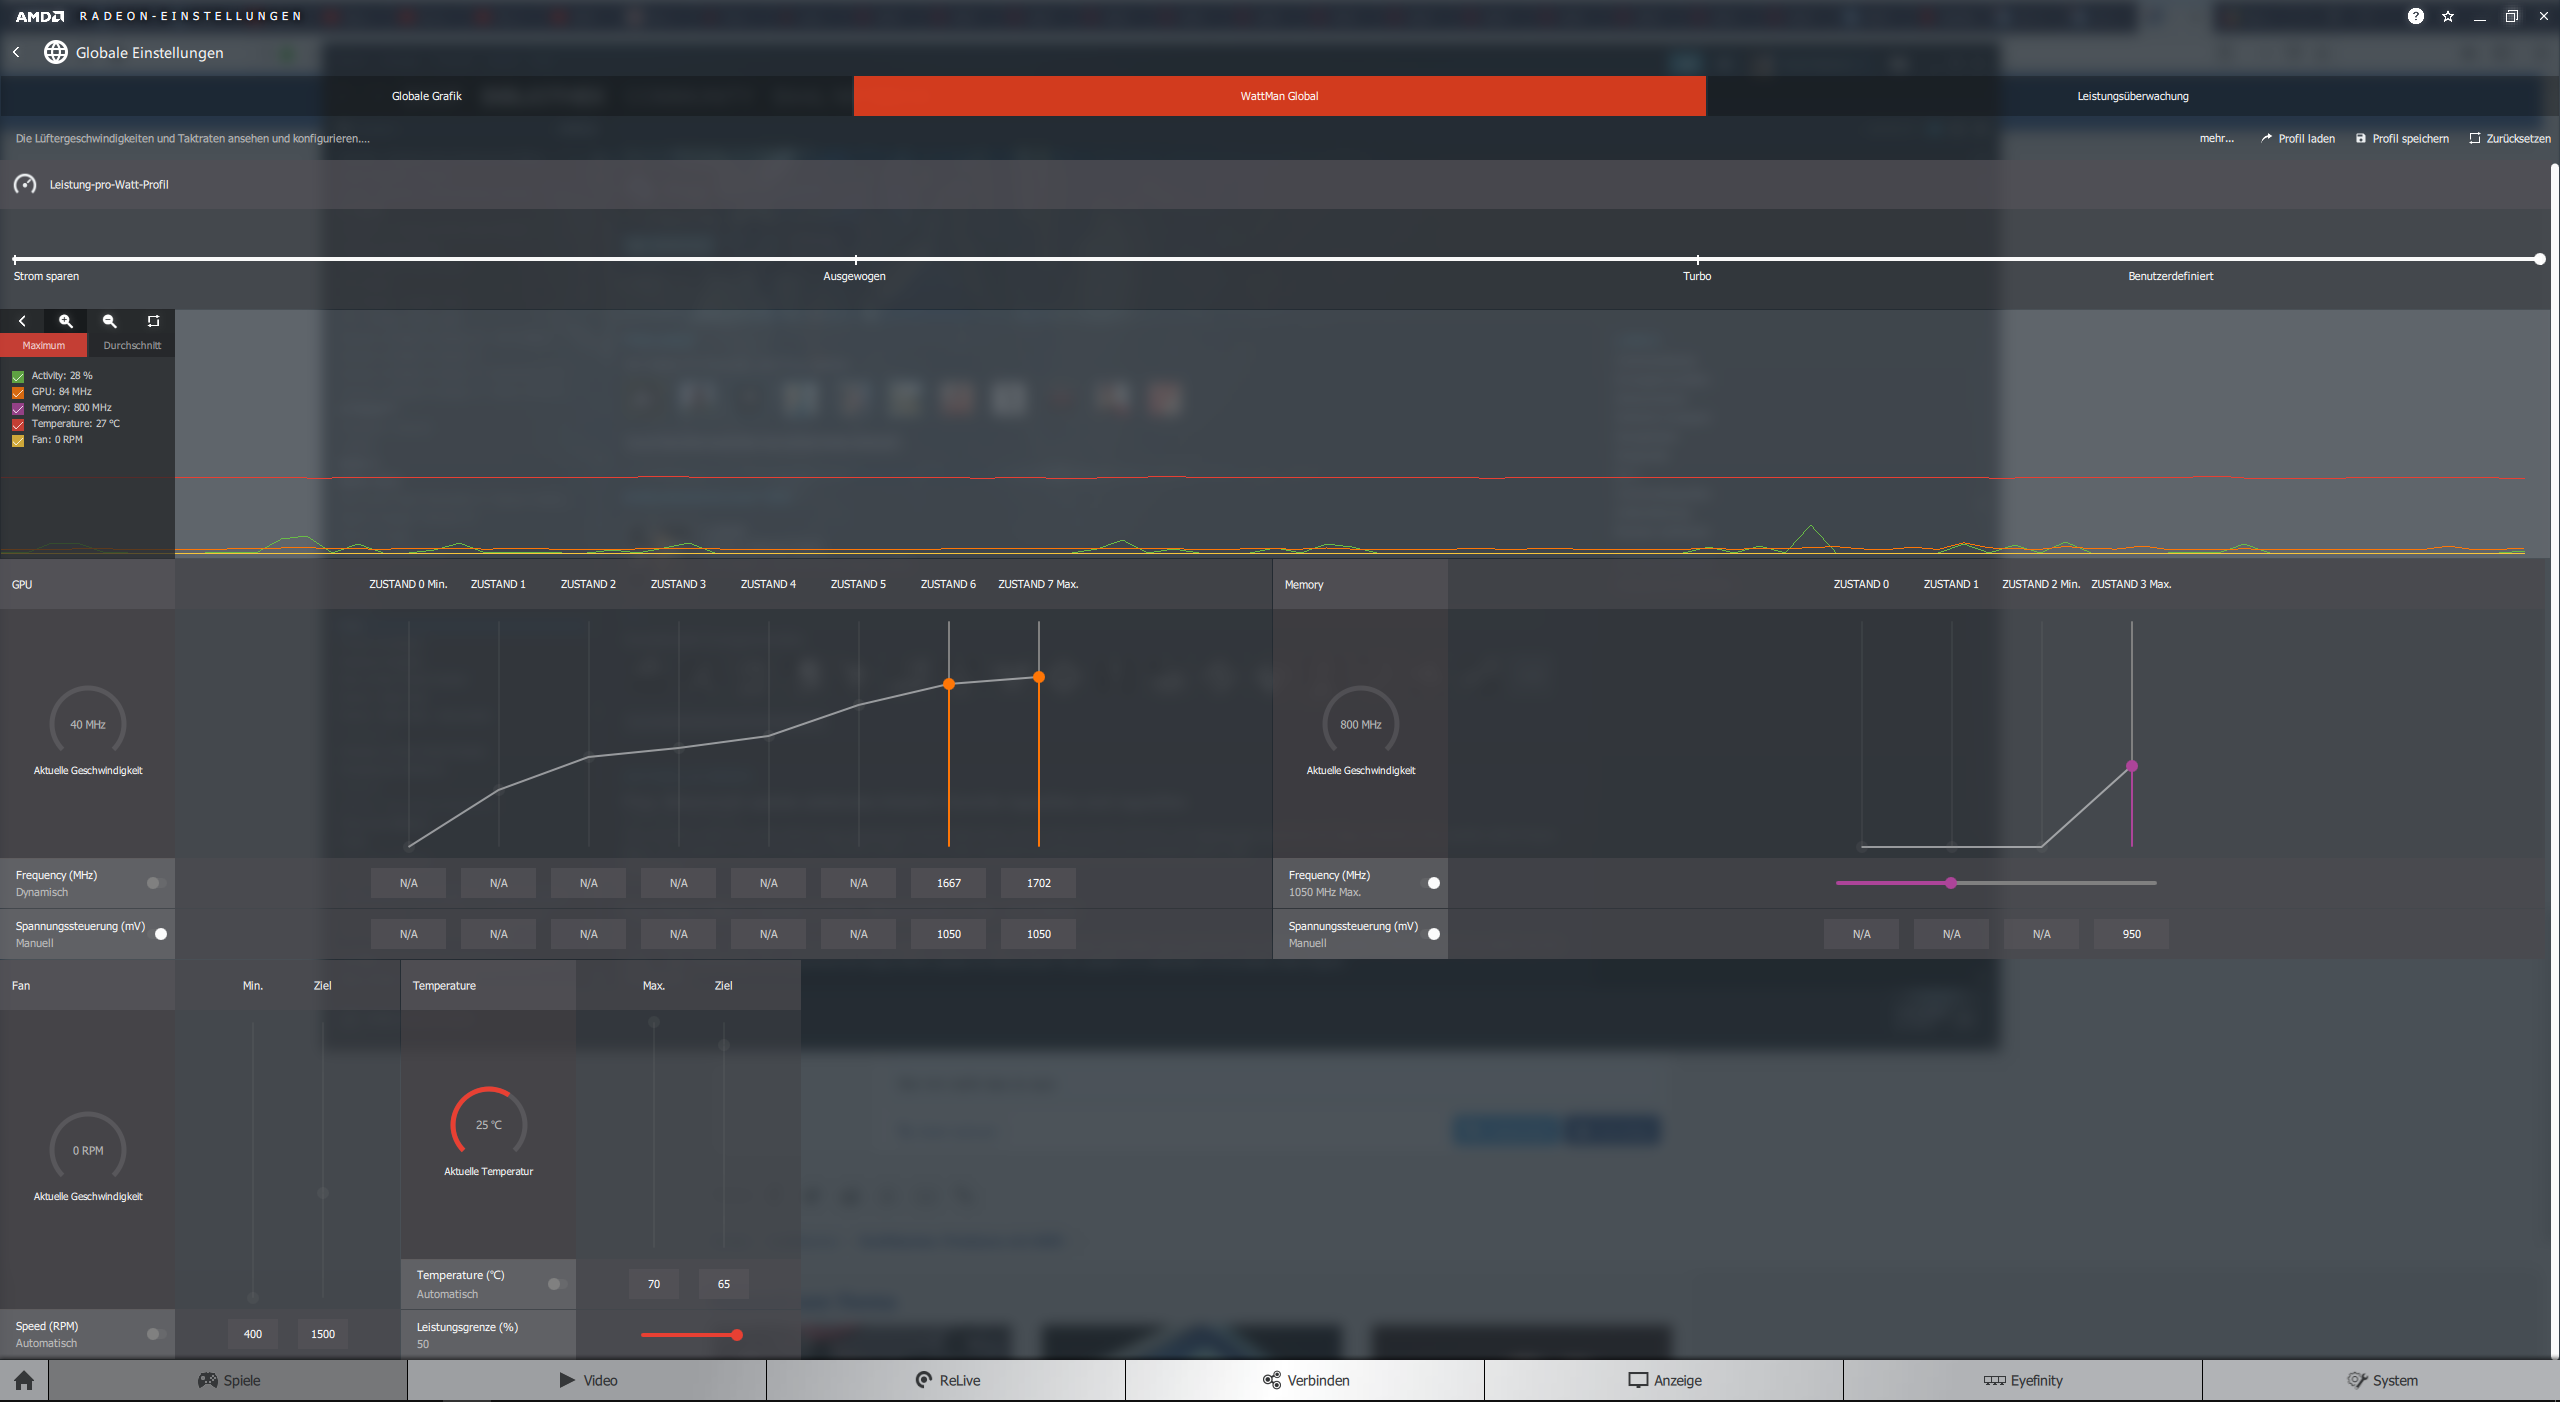Viewport: 2560px width, 1402px height.
Task: Expand the mehr... options
Action: coord(2216,139)
